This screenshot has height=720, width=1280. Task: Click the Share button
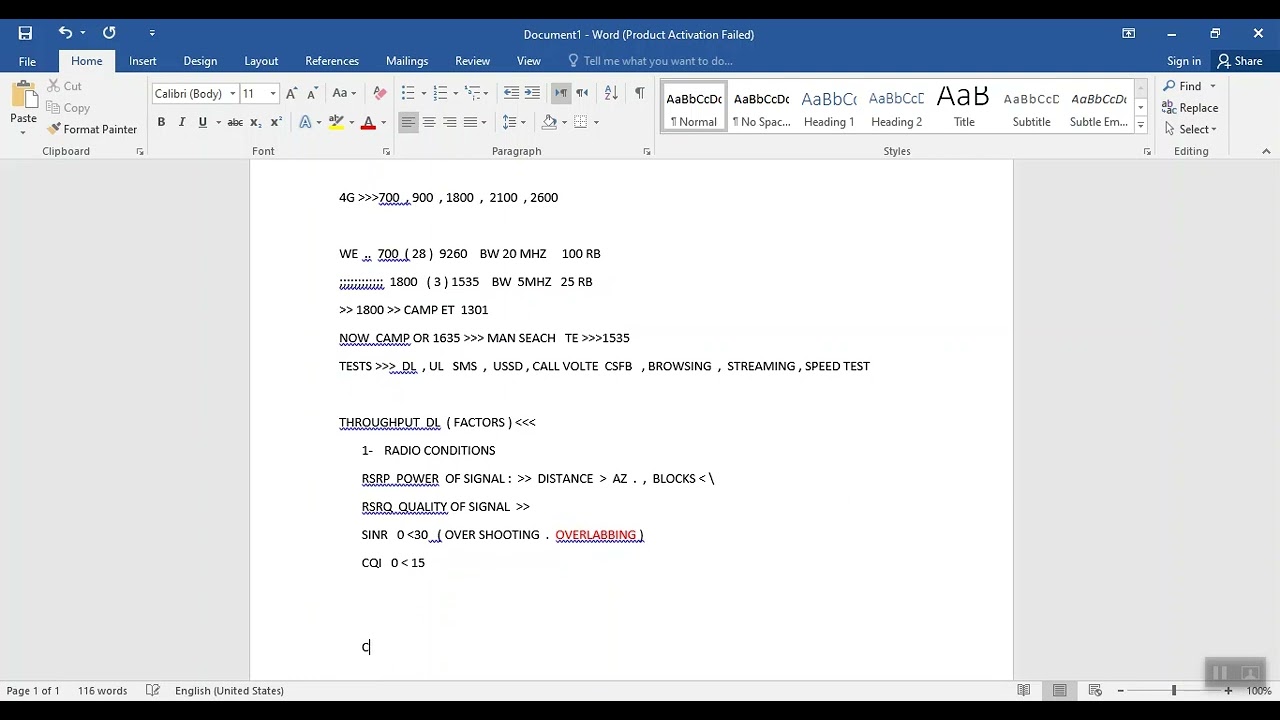click(1240, 61)
